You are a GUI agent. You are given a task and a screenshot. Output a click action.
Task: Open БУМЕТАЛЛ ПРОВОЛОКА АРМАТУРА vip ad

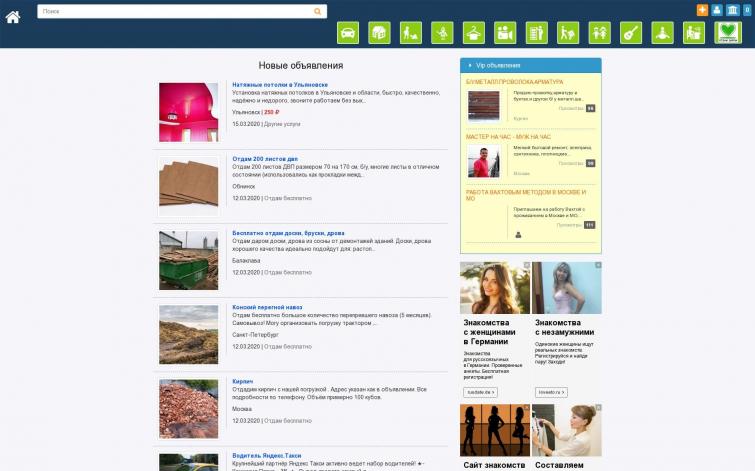click(514, 82)
